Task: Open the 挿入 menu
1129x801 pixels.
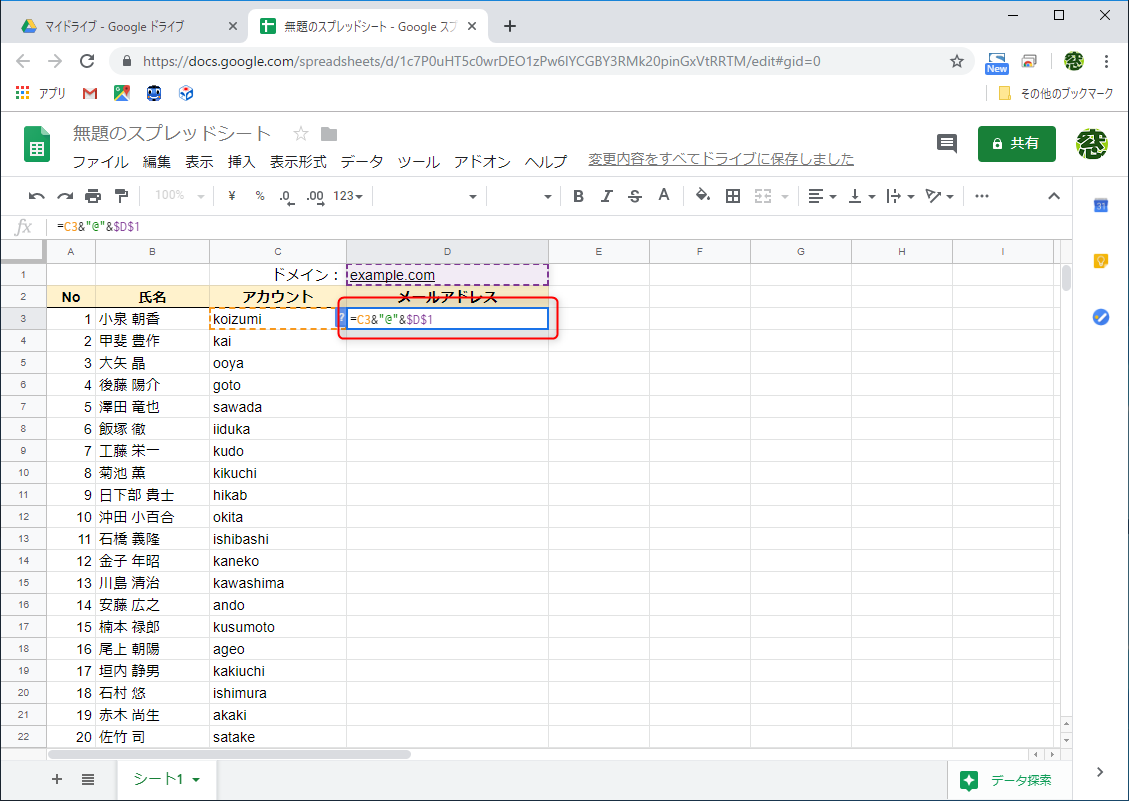Action: tap(241, 160)
